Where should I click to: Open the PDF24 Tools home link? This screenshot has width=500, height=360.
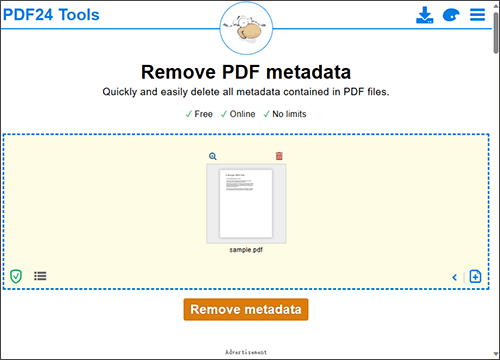tap(51, 15)
